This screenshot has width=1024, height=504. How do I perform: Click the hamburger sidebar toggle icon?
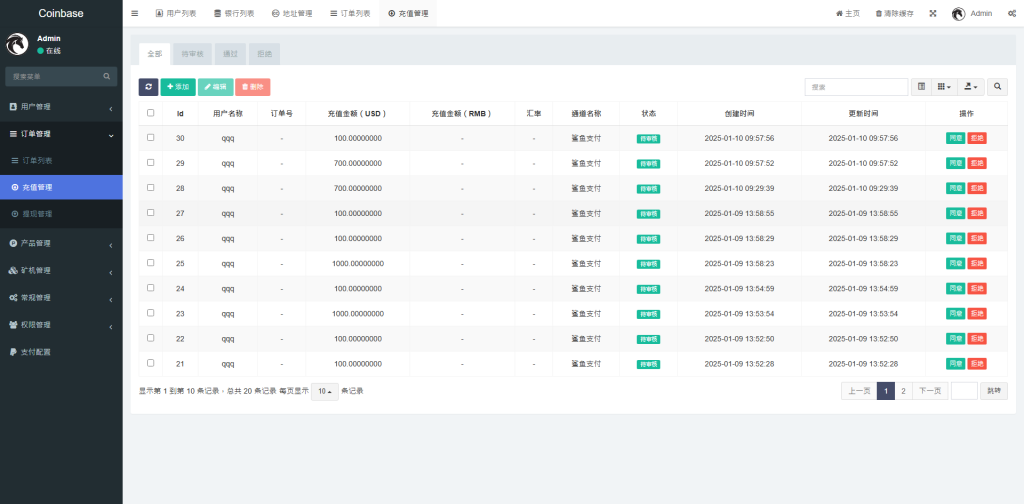135,13
